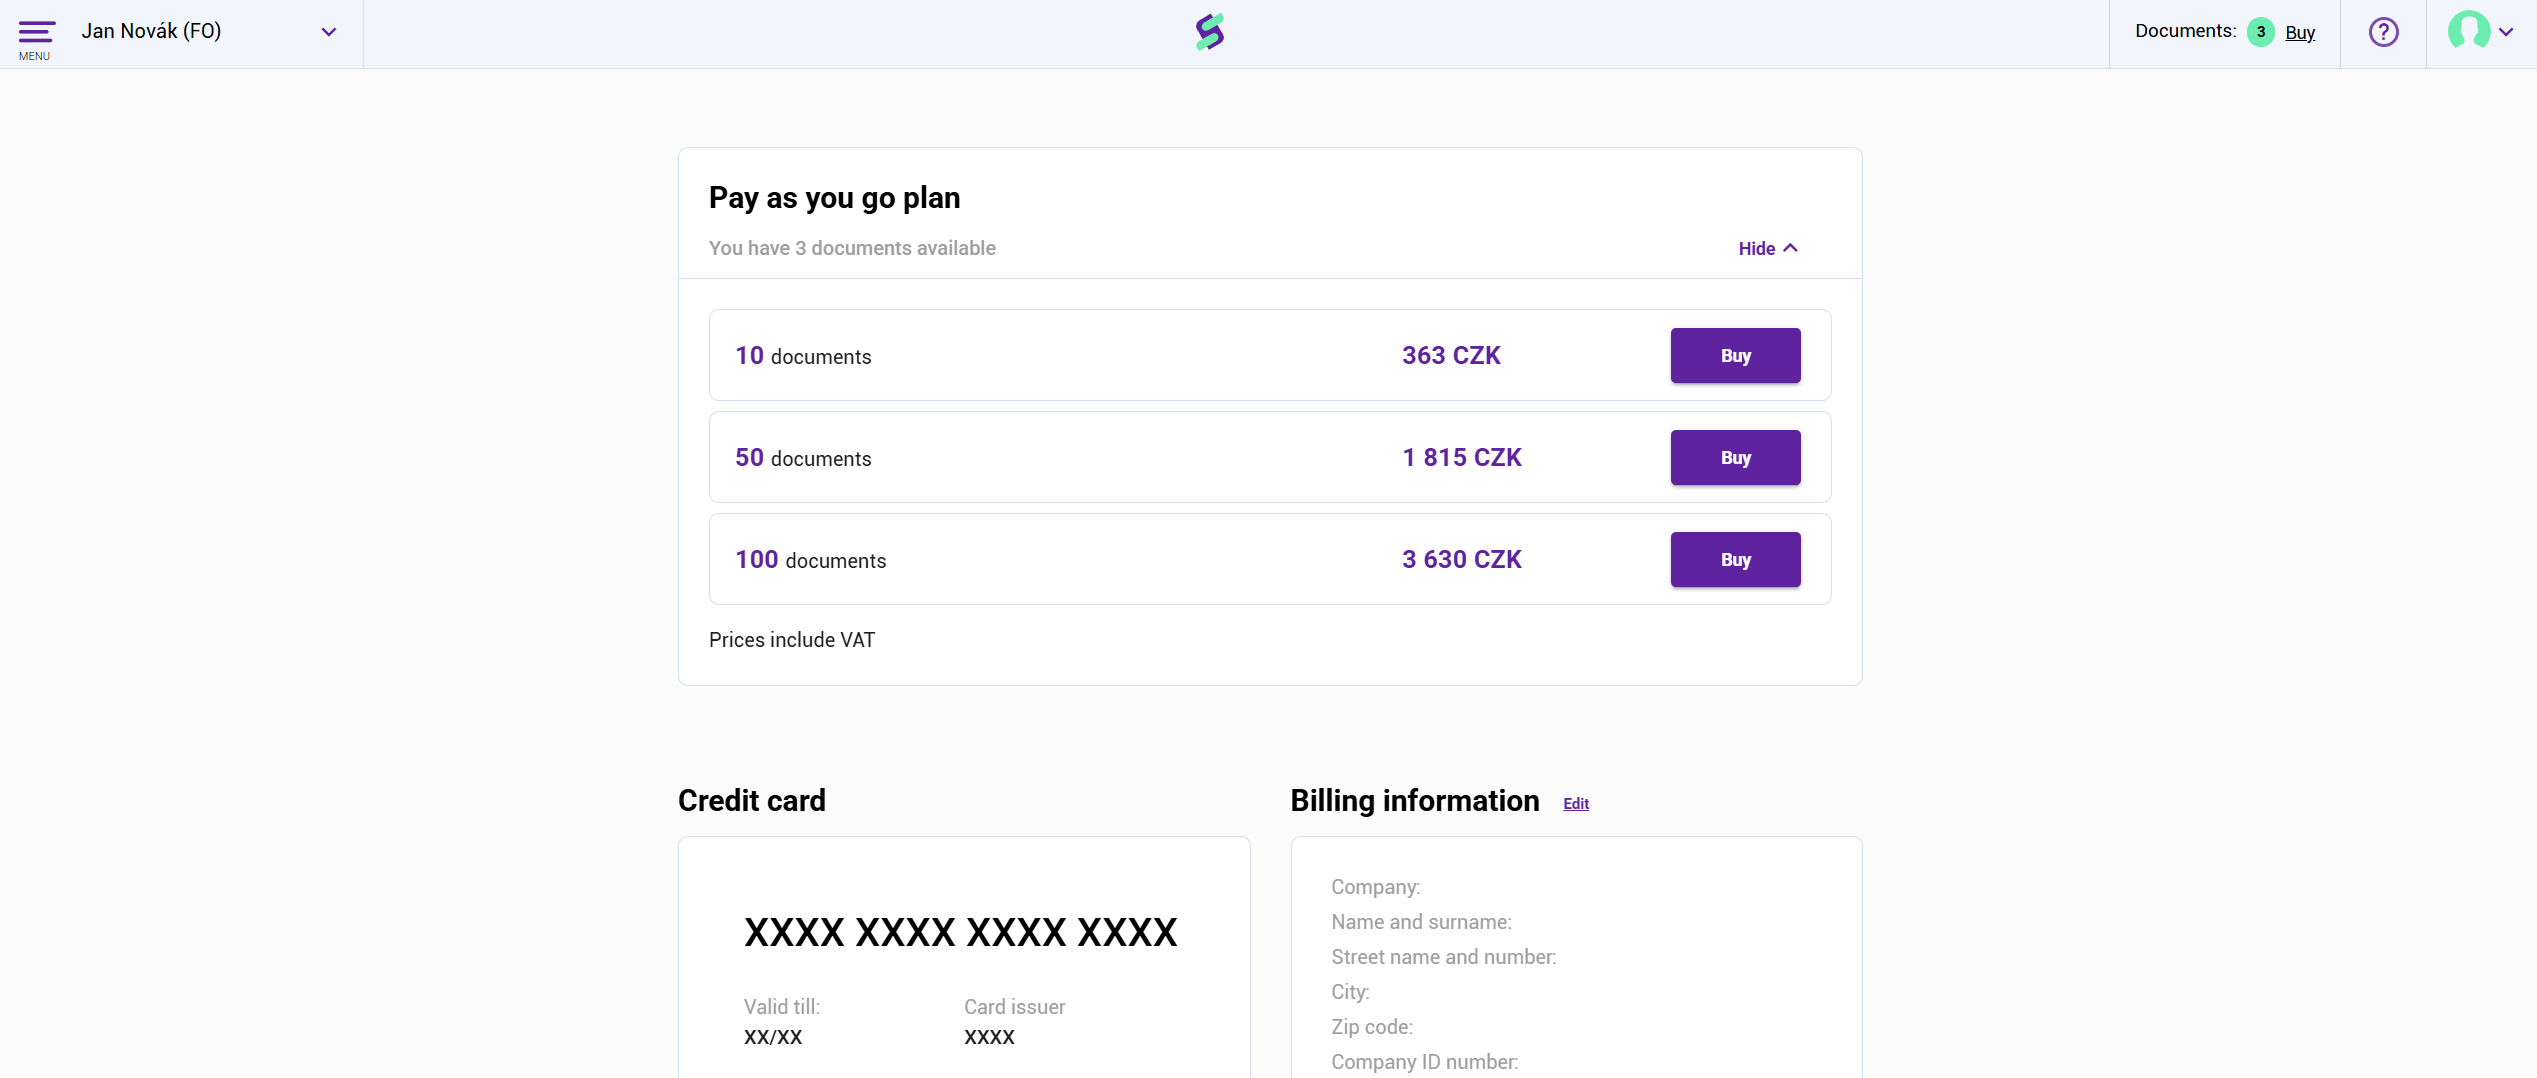2537x1078 pixels.
Task: Click the green-purple S logo
Action: point(1210,32)
